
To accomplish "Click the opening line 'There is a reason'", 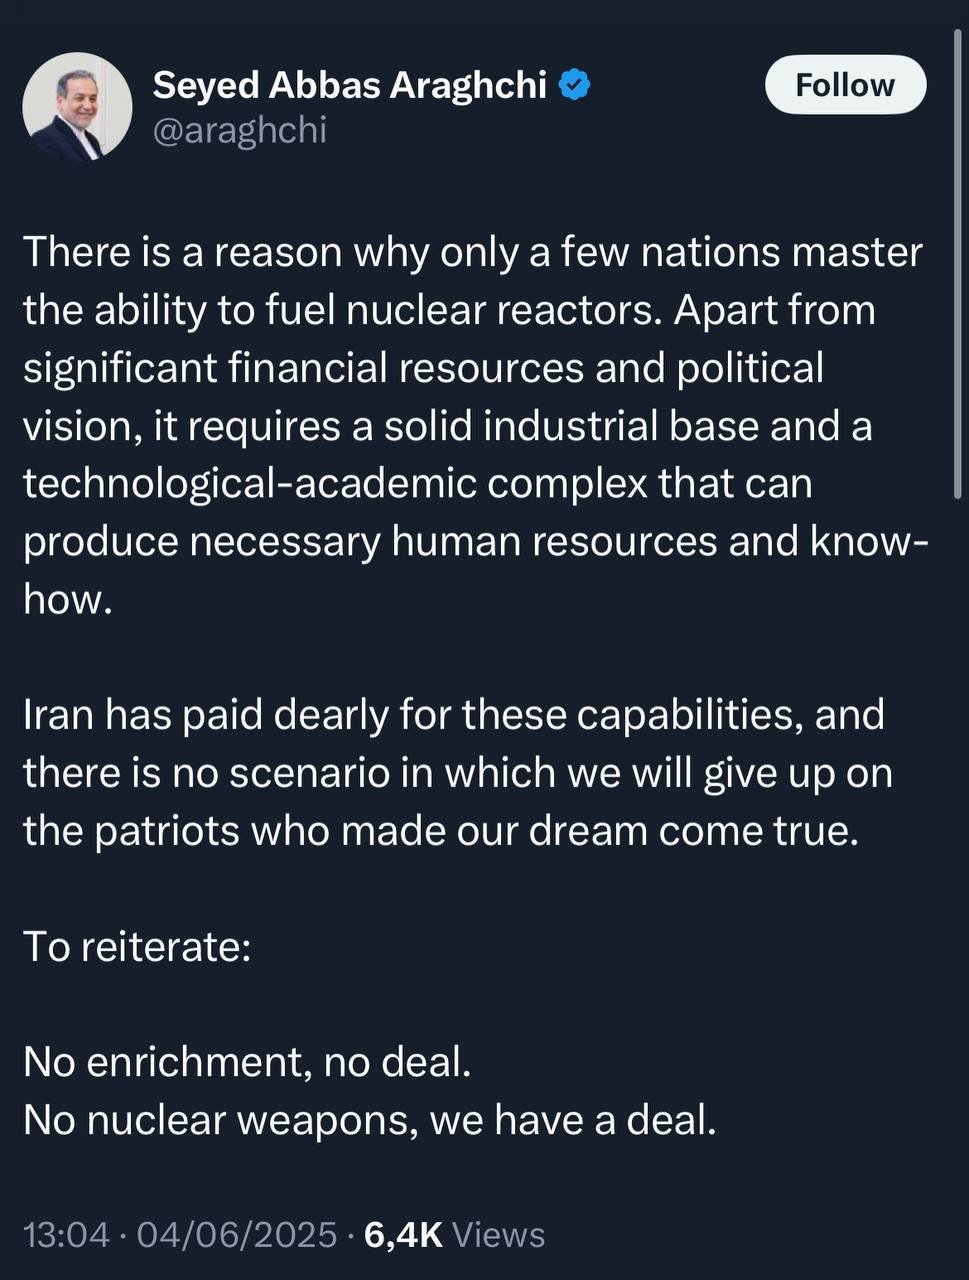I will point(472,252).
